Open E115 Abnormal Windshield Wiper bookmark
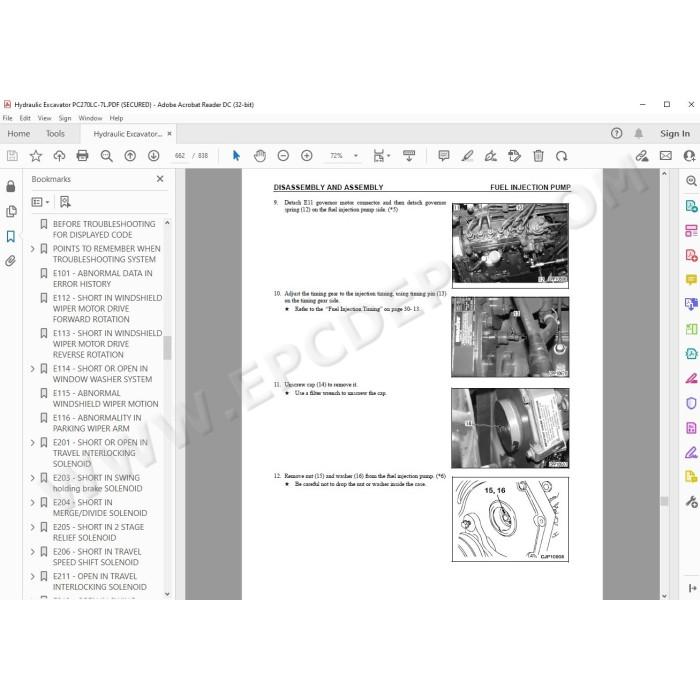 (105, 399)
